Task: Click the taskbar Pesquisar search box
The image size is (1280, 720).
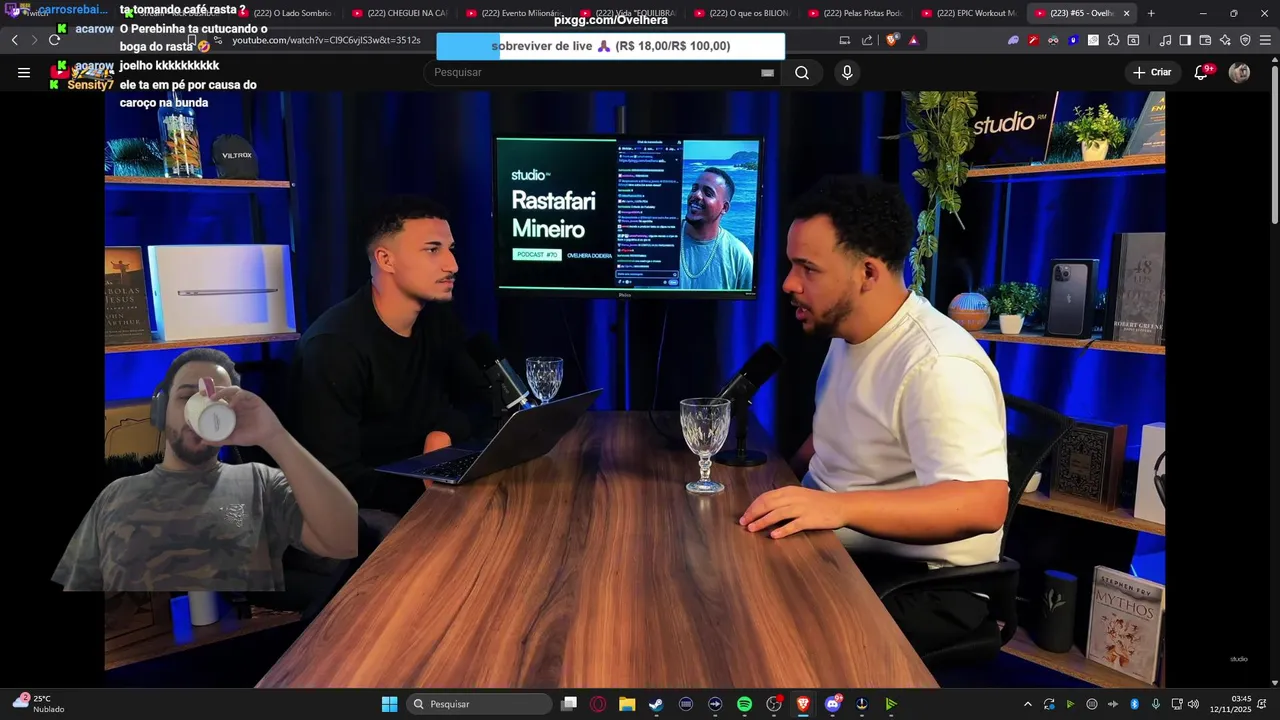Action: pyautogui.click(x=480, y=704)
